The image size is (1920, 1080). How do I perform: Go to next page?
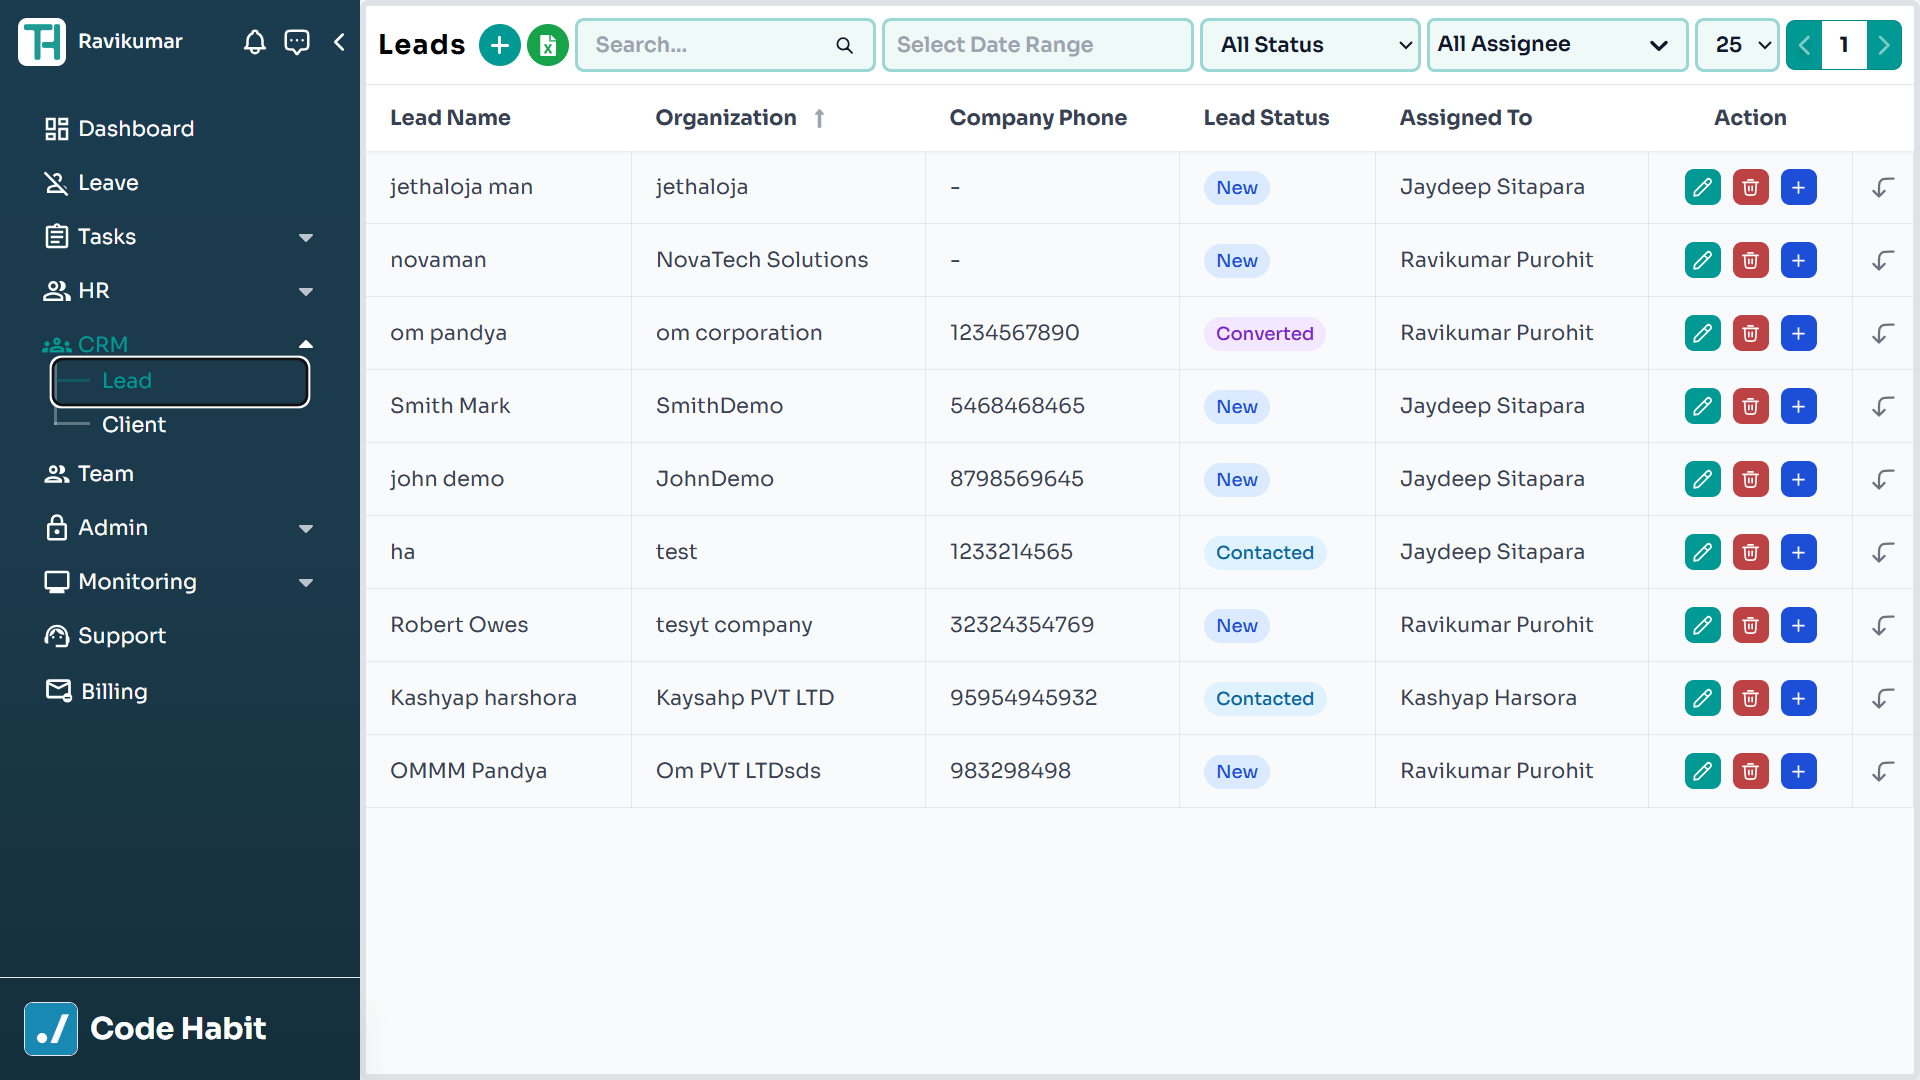pyautogui.click(x=1884, y=45)
